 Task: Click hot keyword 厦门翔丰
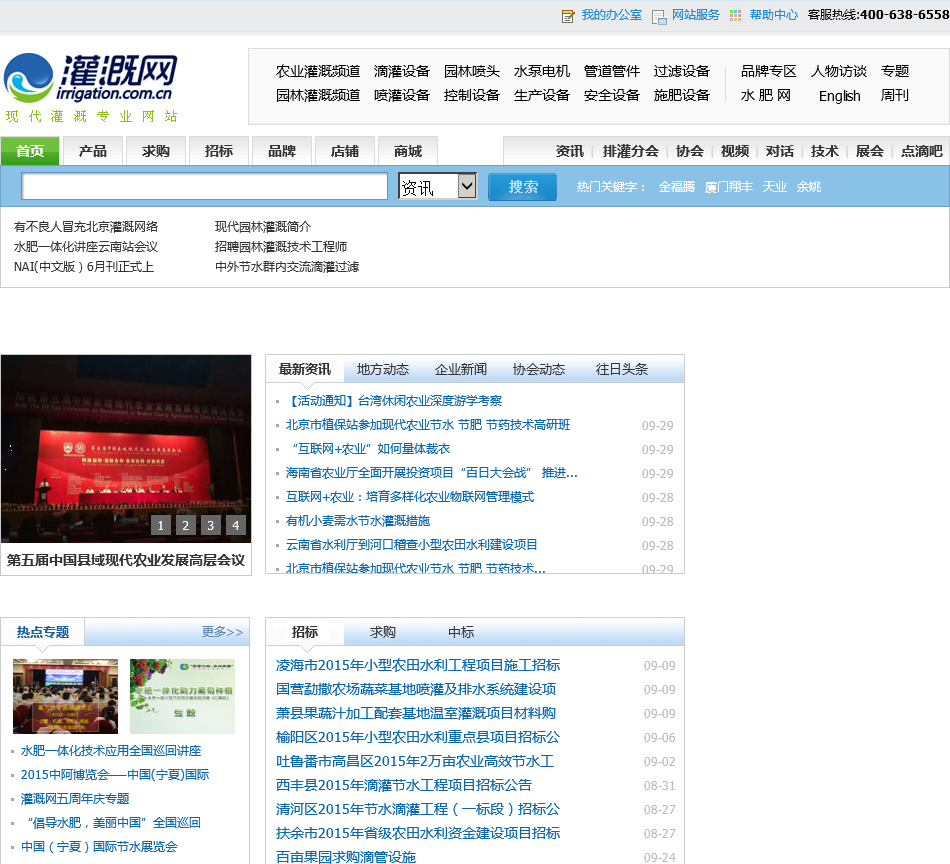[x=728, y=187]
